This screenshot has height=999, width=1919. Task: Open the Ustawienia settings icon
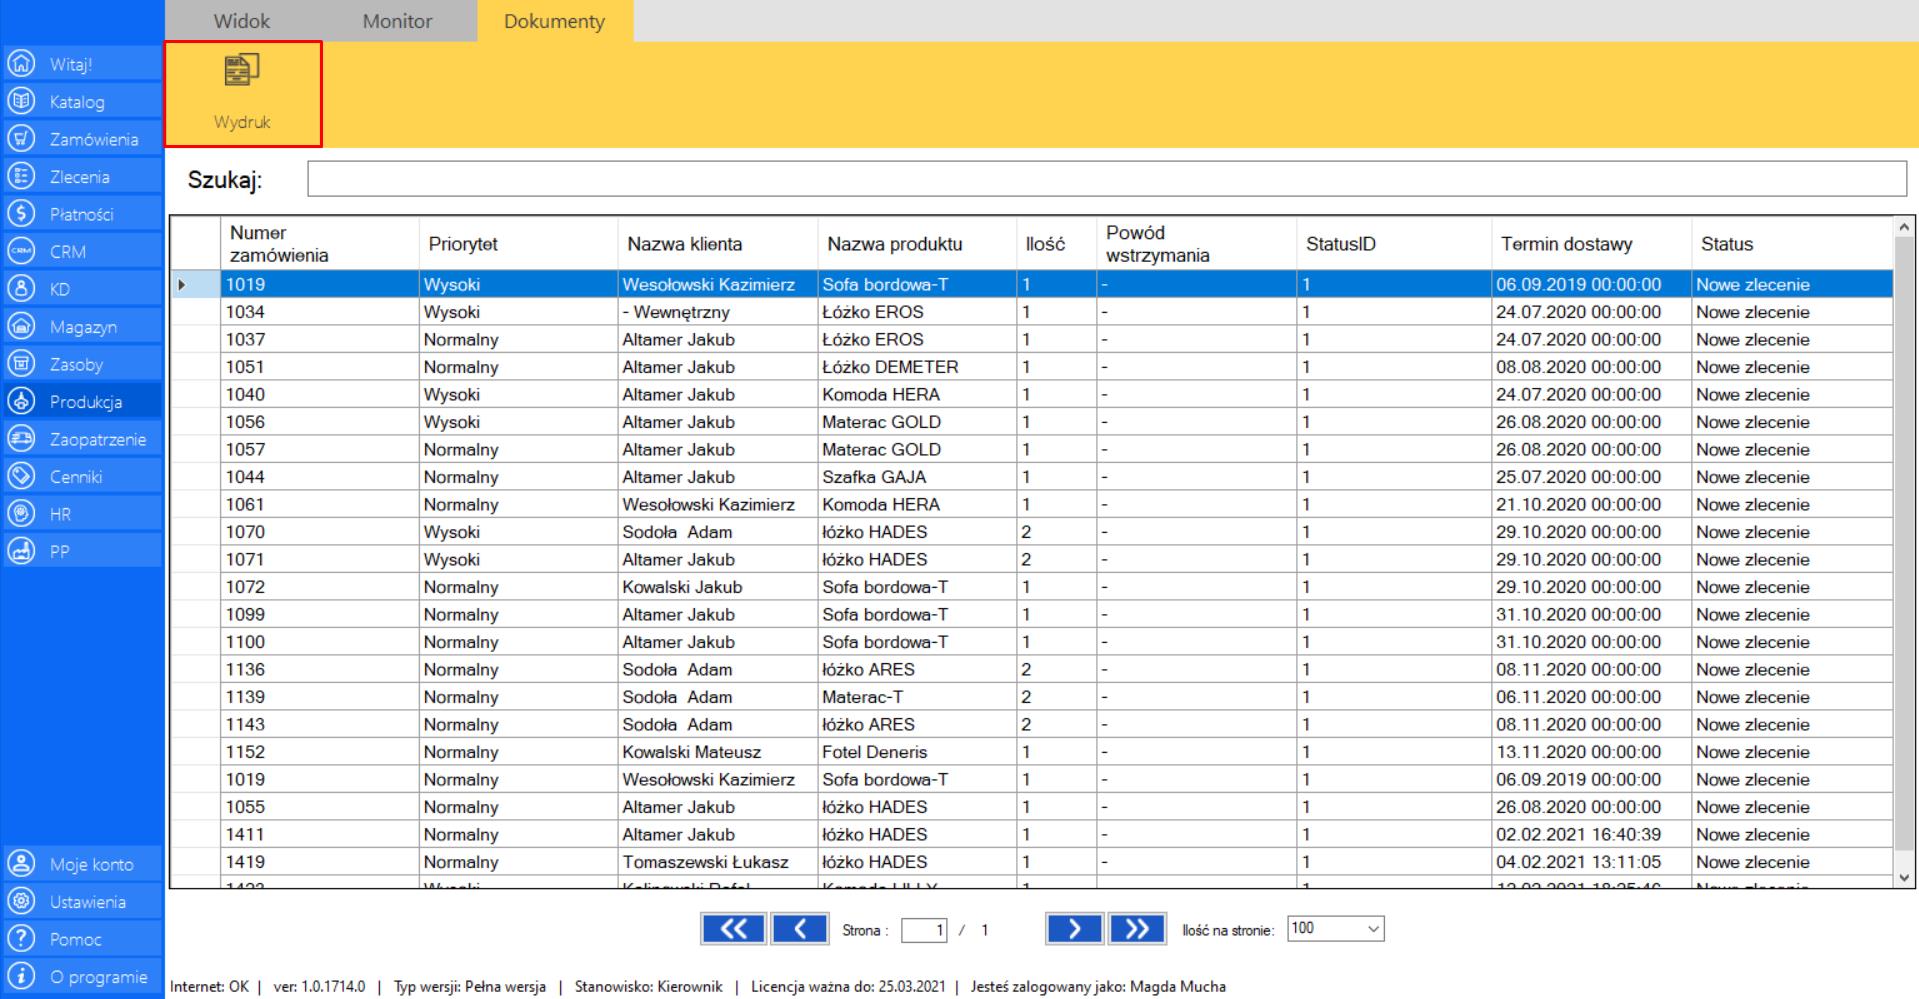coord(20,901)
